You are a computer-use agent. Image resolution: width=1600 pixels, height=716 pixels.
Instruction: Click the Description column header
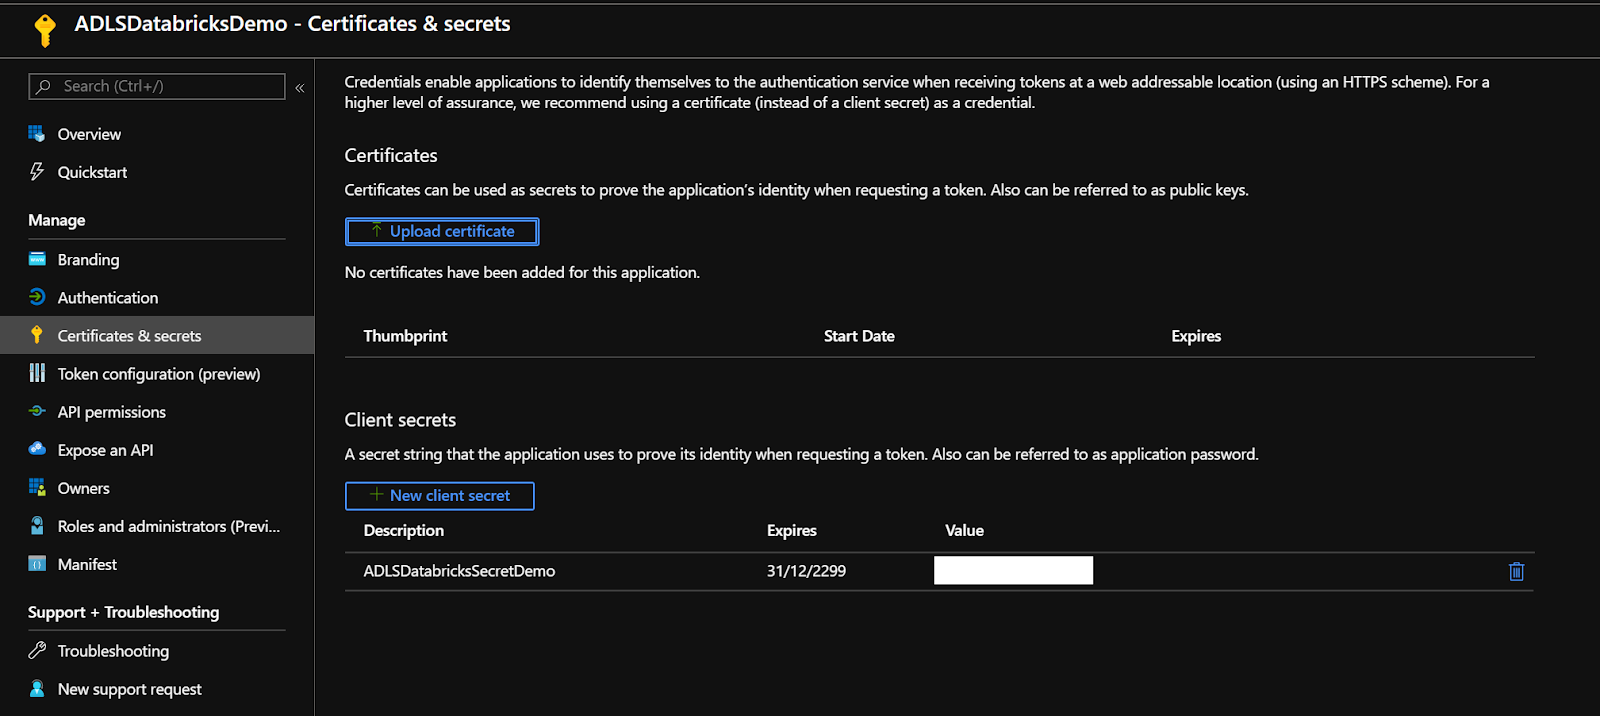(404, 530)
